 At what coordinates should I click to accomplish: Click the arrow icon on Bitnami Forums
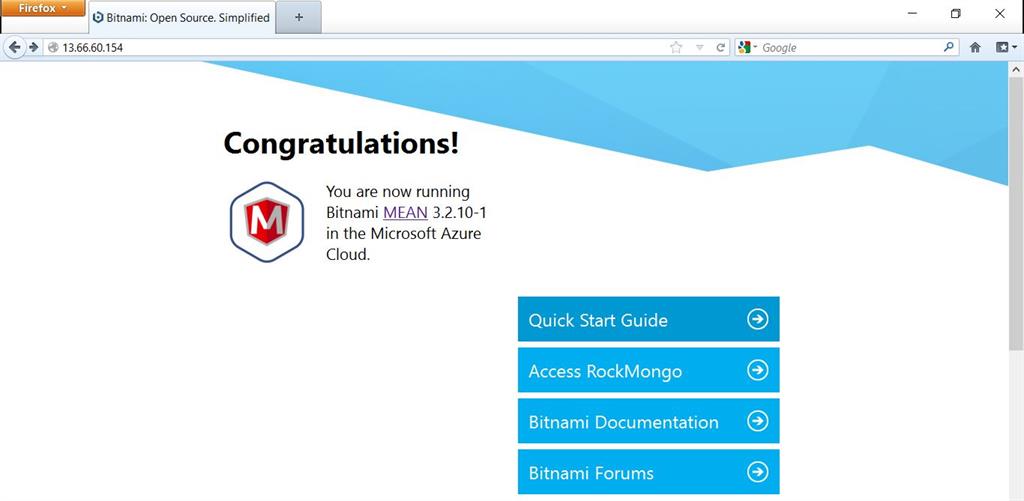[758, 472]
